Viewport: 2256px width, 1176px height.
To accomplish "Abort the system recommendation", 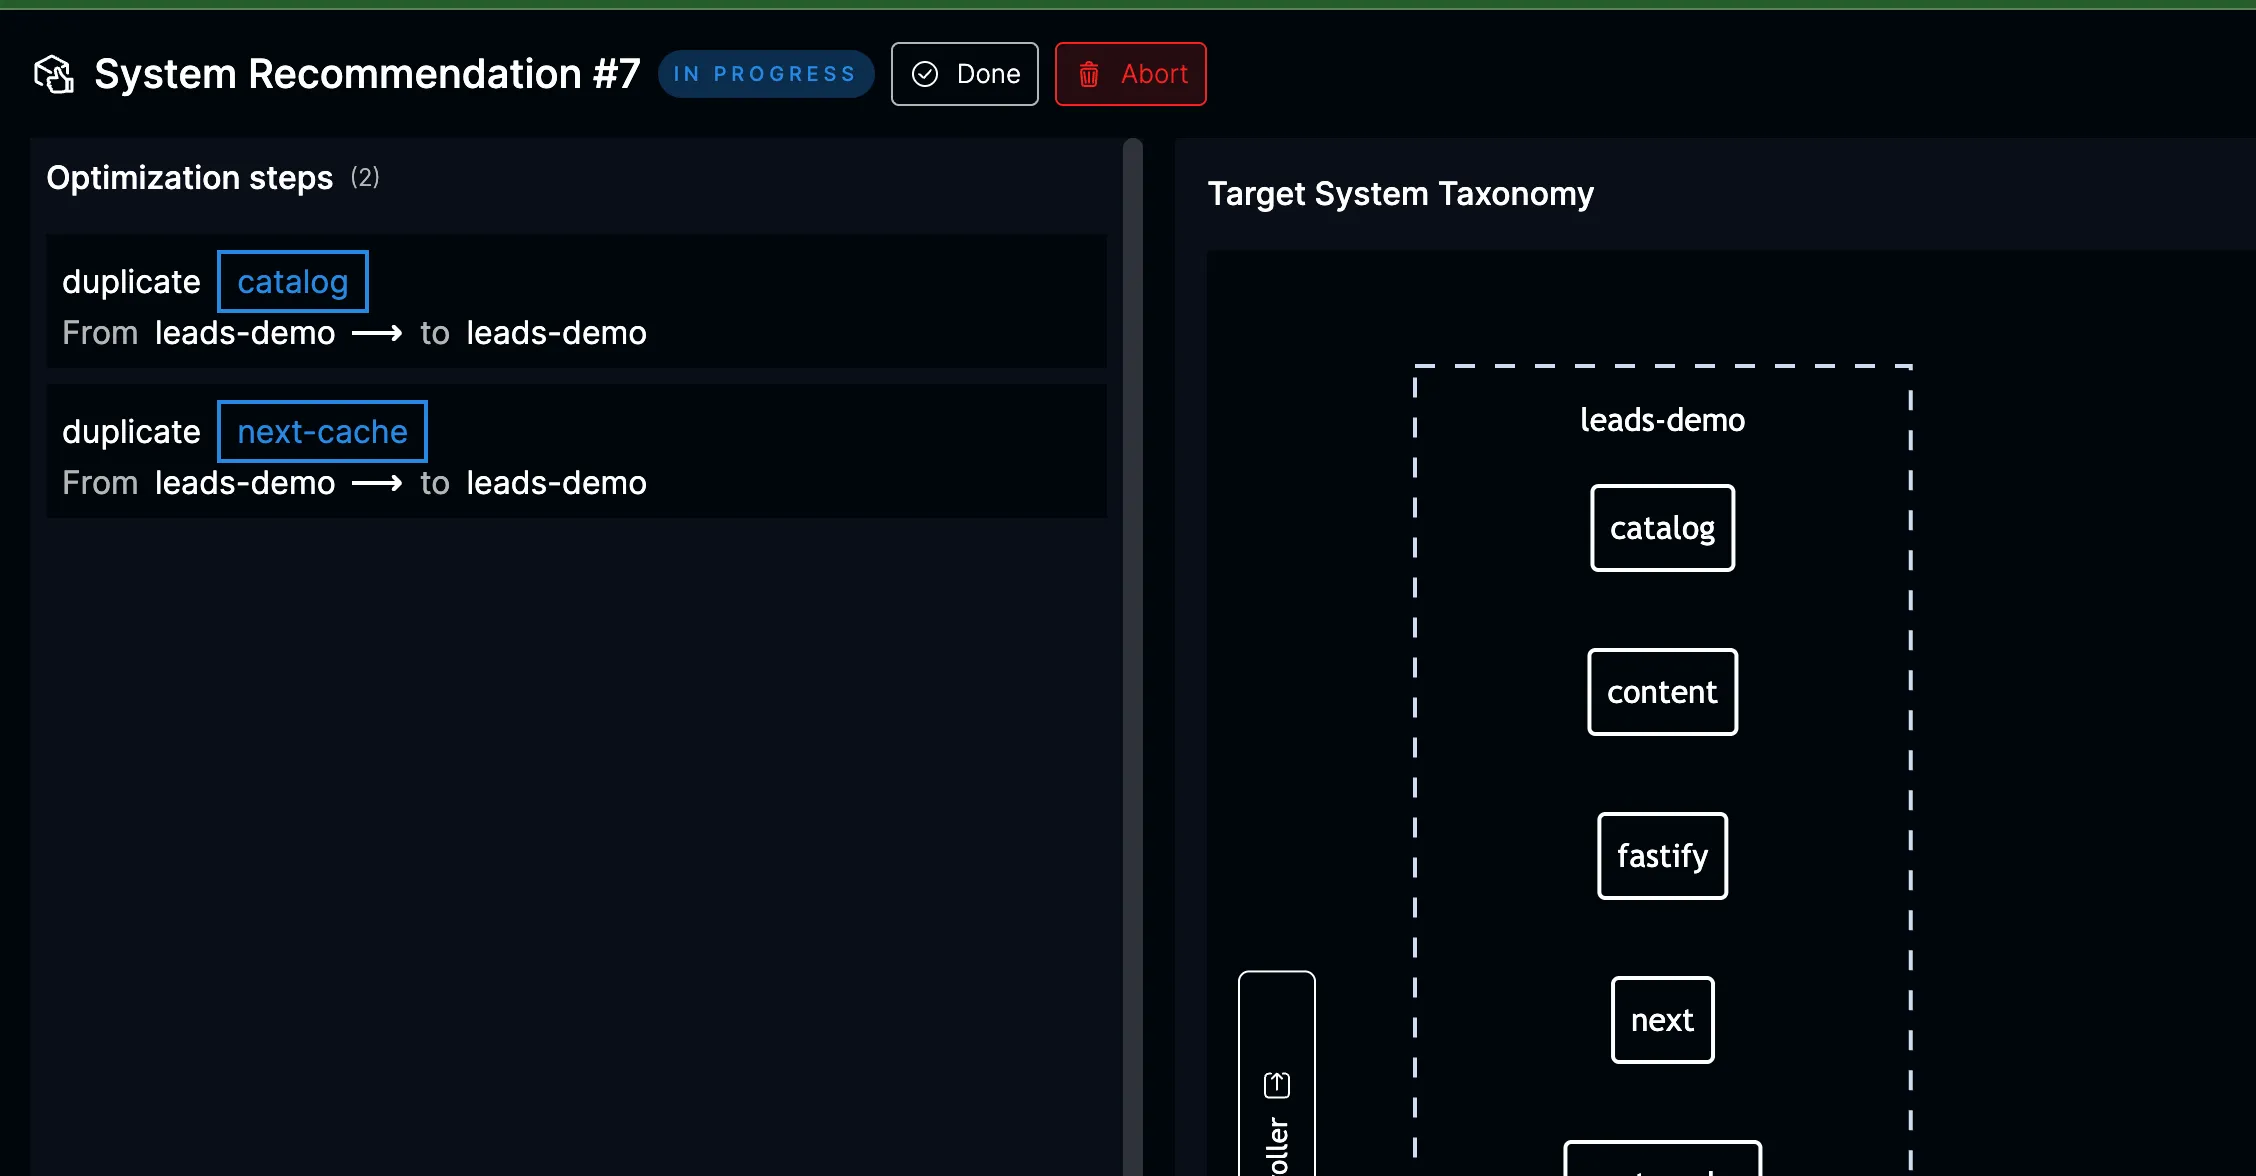I will [x=1130, y=74].
